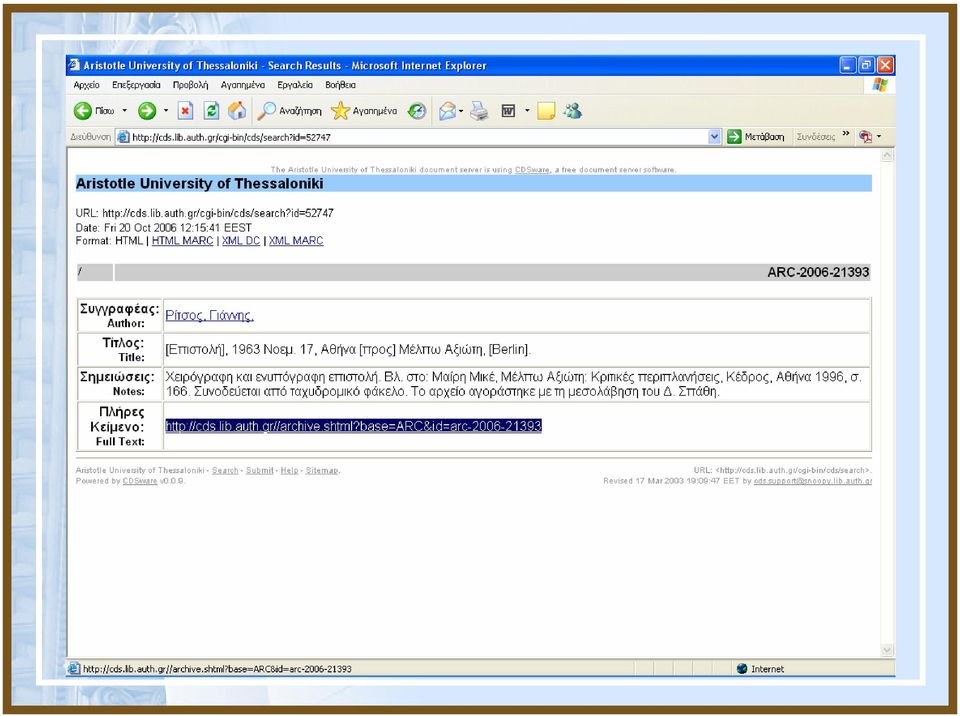The image size is (960, 716).
Task: Open the Βοήθεια menu
Action: (x=340, y=85)
